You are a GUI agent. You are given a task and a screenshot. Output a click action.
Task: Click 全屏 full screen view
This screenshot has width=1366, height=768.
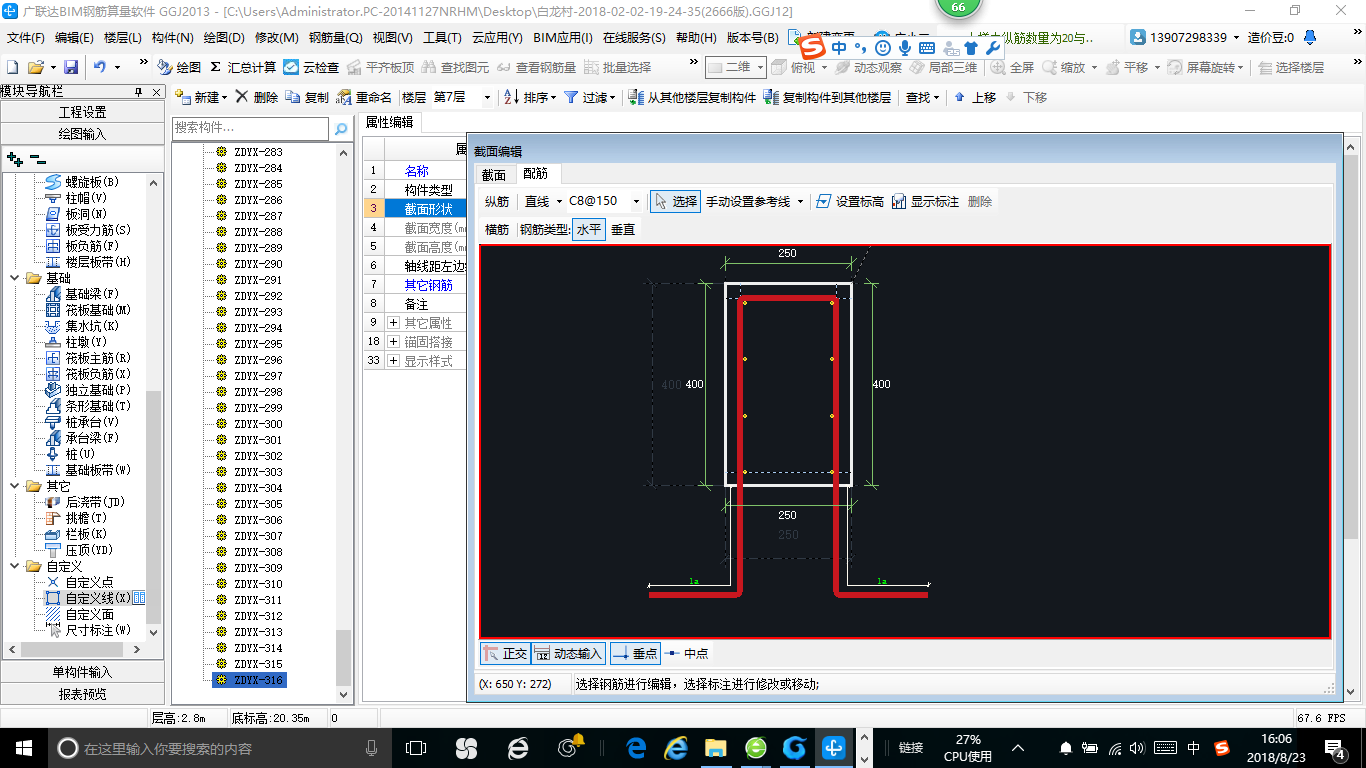pos(1012,67)
